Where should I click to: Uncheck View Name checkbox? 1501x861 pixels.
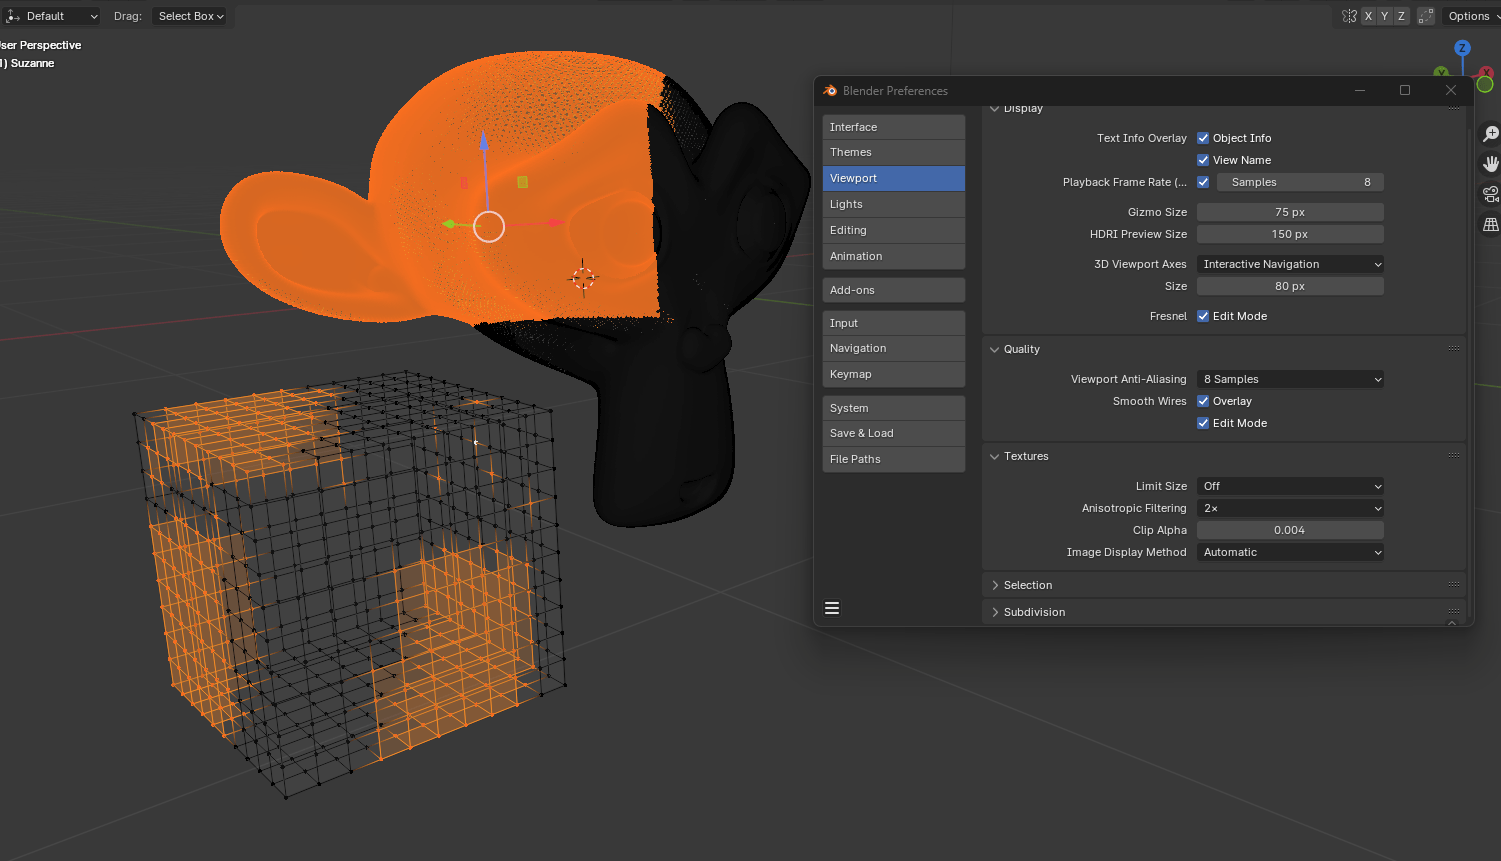[x=1203, y=160]
